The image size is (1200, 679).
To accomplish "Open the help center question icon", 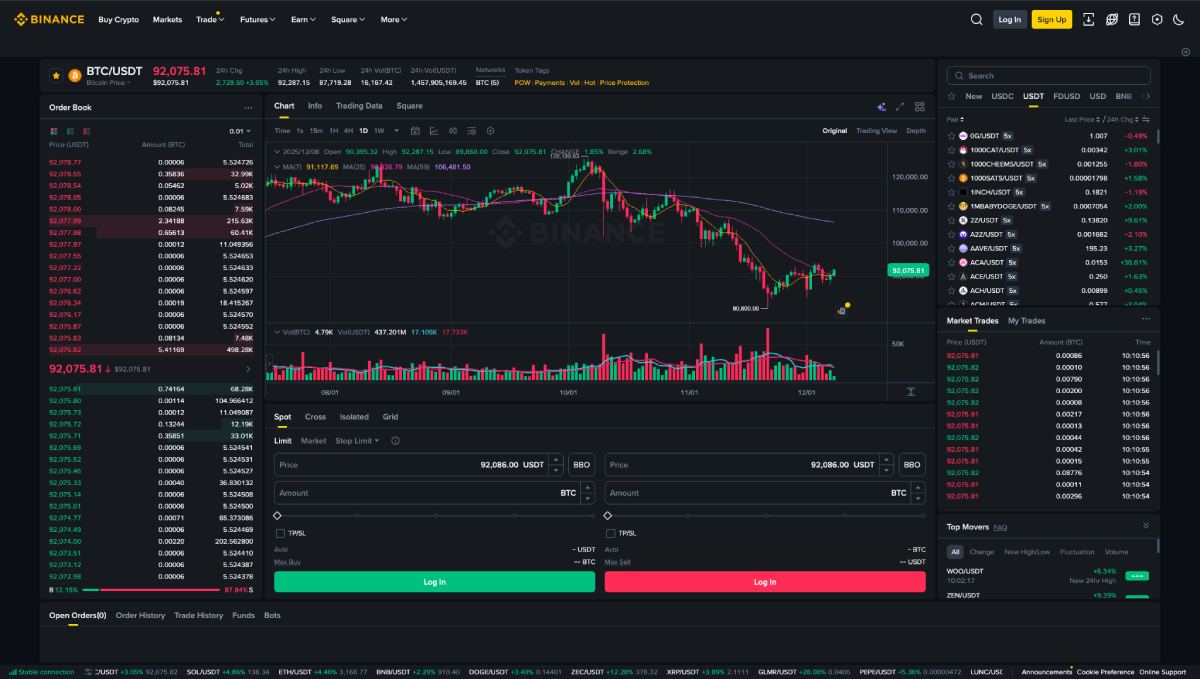I will [1134, 19].
